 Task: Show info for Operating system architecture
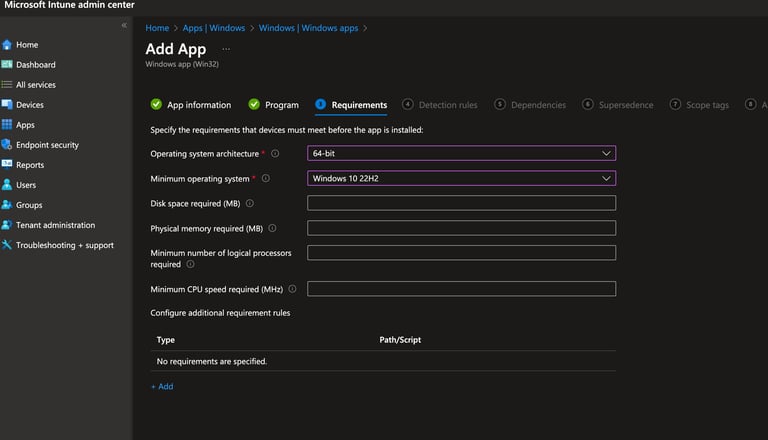click(275, 153)
